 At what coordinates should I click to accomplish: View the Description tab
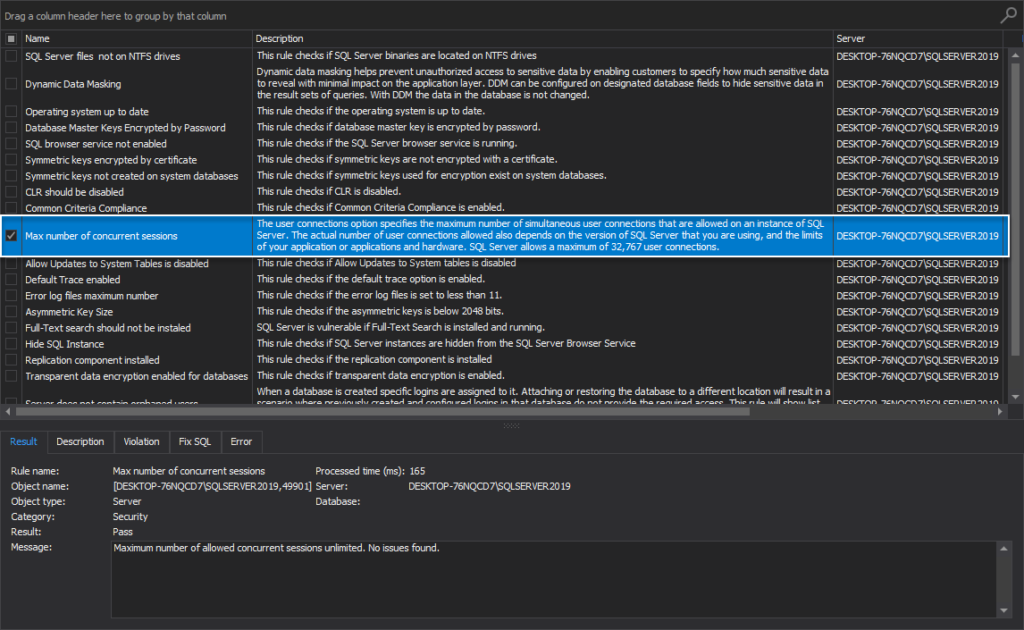(x=80, y=441)
